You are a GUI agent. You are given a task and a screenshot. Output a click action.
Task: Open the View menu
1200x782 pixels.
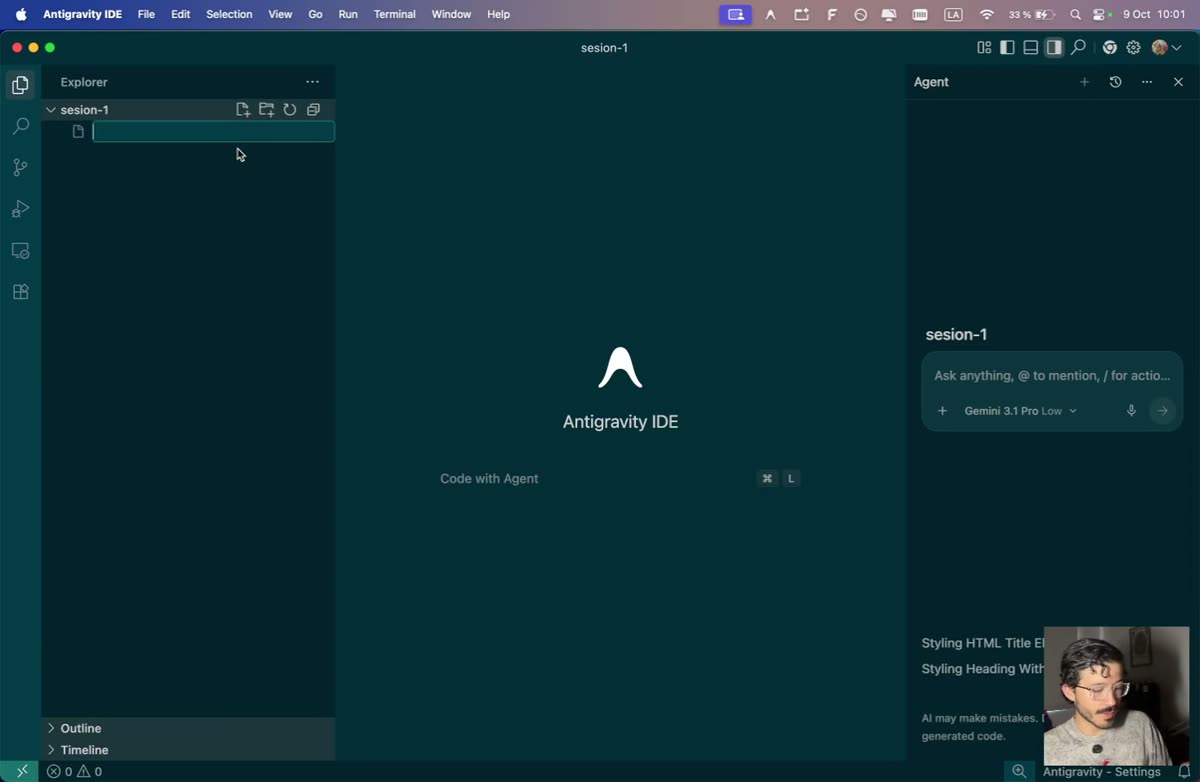pyautogui.click(x=281, y=14)
